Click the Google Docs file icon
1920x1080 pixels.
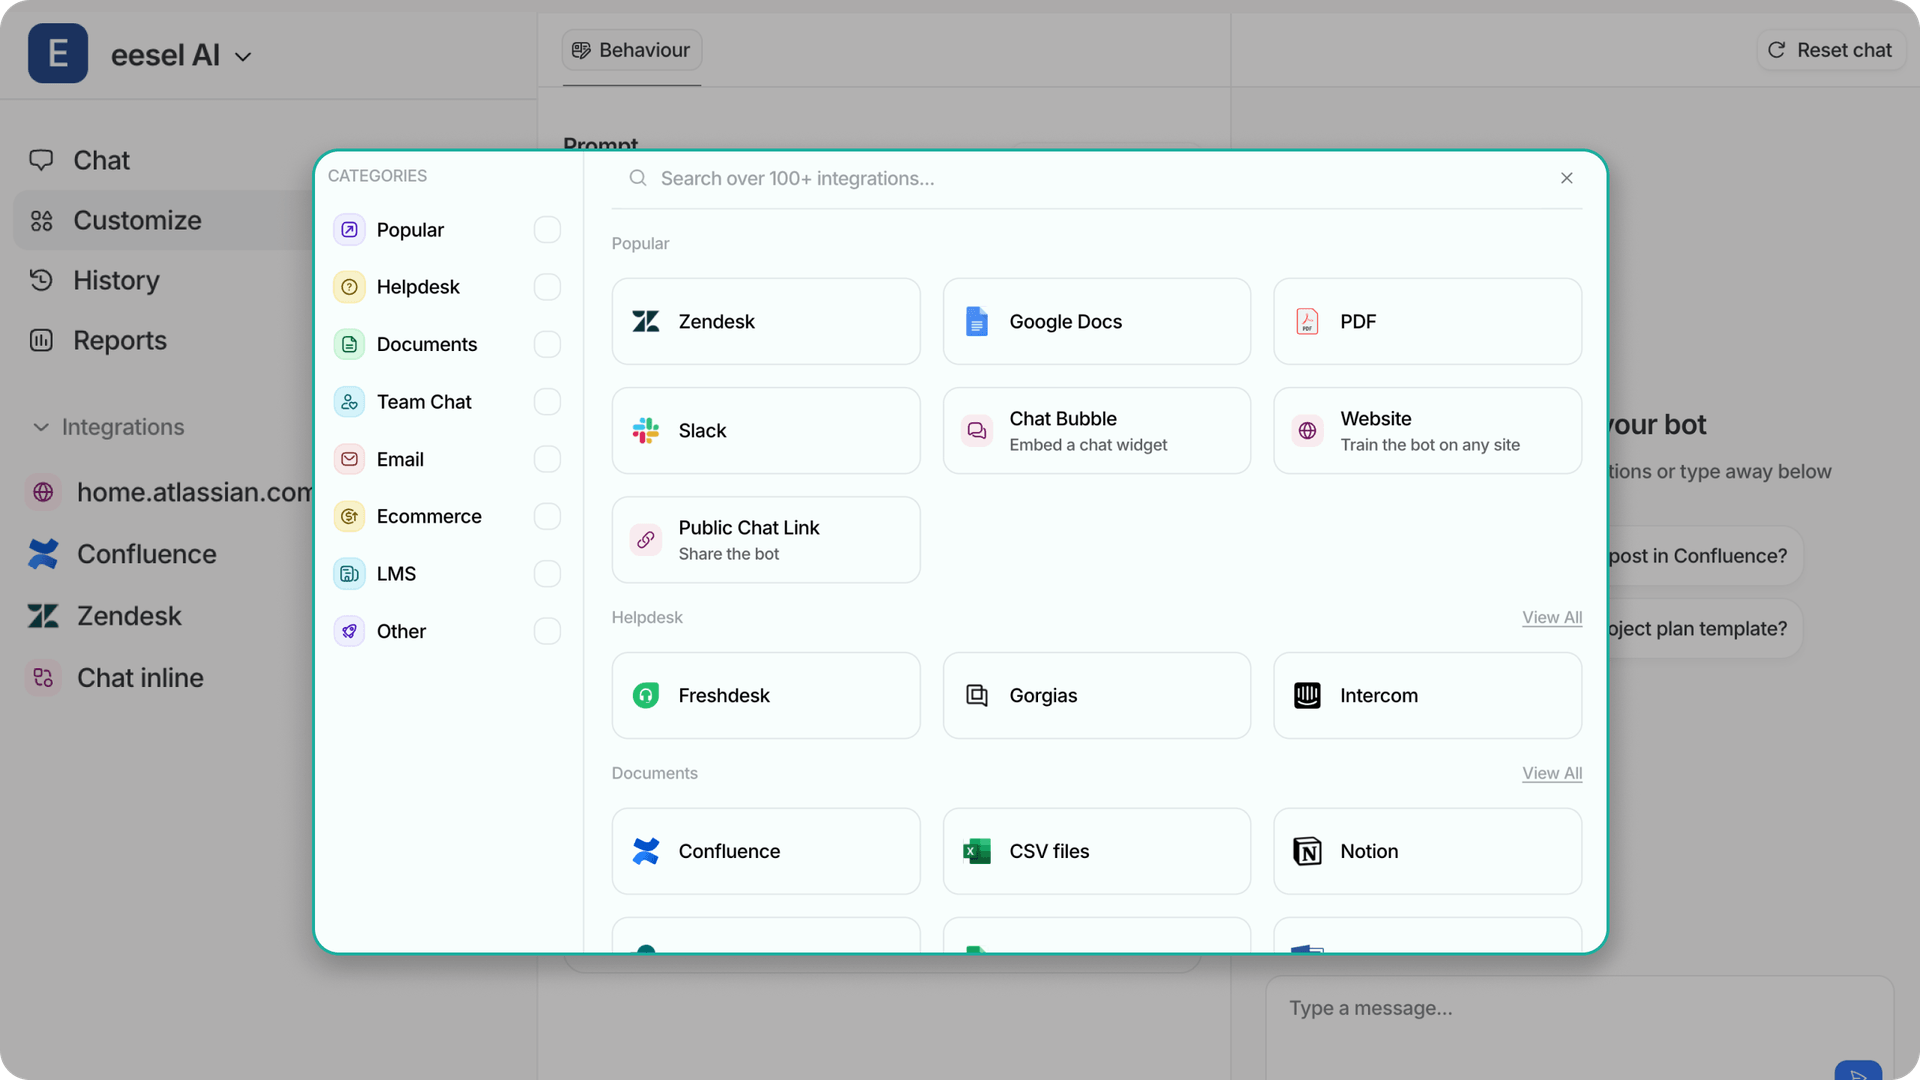coord(977,321)
